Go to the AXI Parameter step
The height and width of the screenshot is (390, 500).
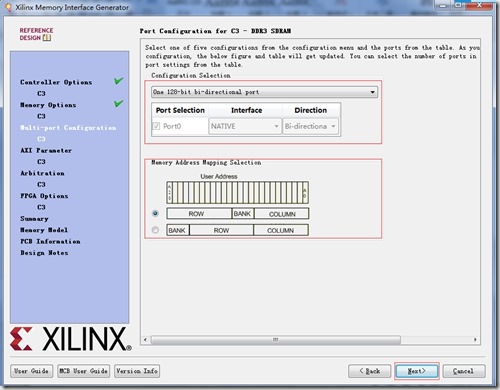(46, 150)
